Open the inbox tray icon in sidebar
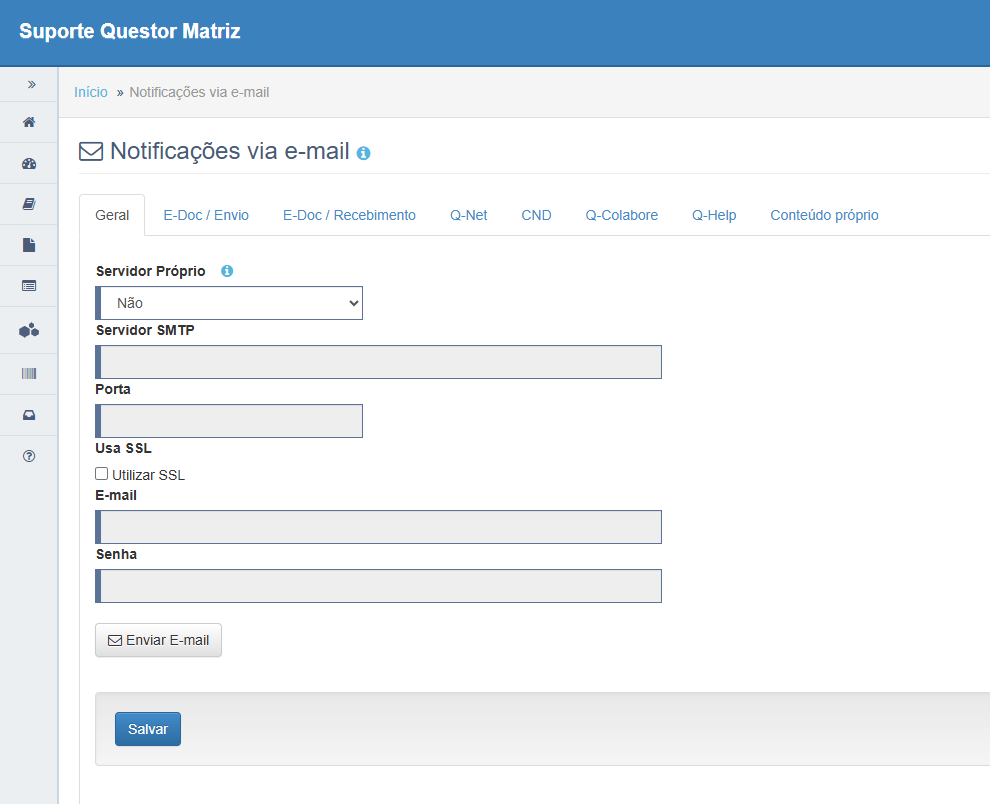 (x=29, y=415)
